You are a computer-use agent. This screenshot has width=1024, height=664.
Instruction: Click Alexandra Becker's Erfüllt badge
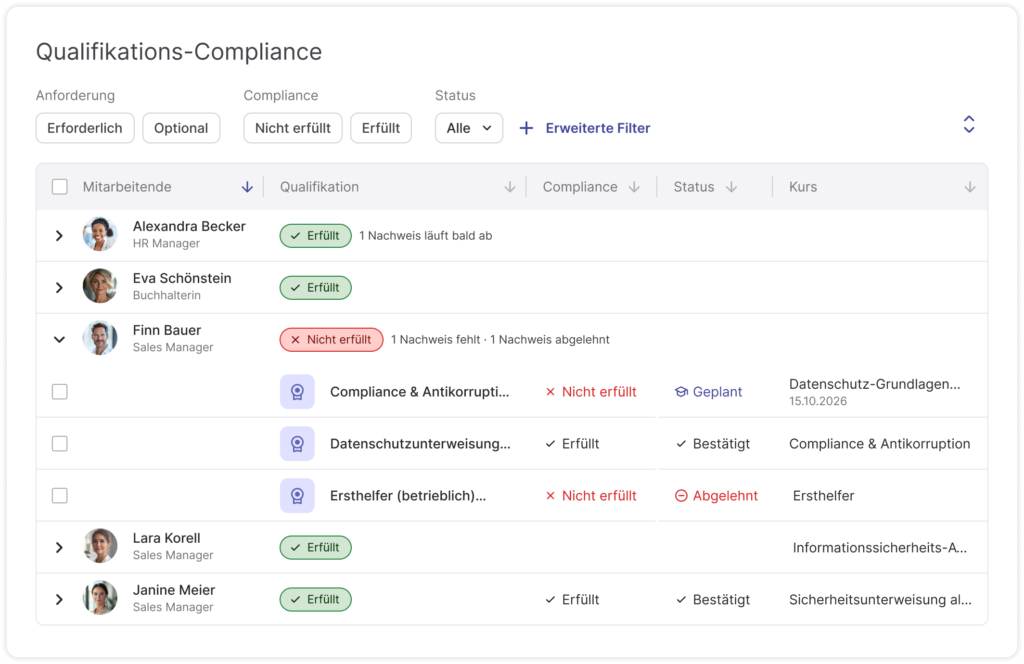pos(315,236)
